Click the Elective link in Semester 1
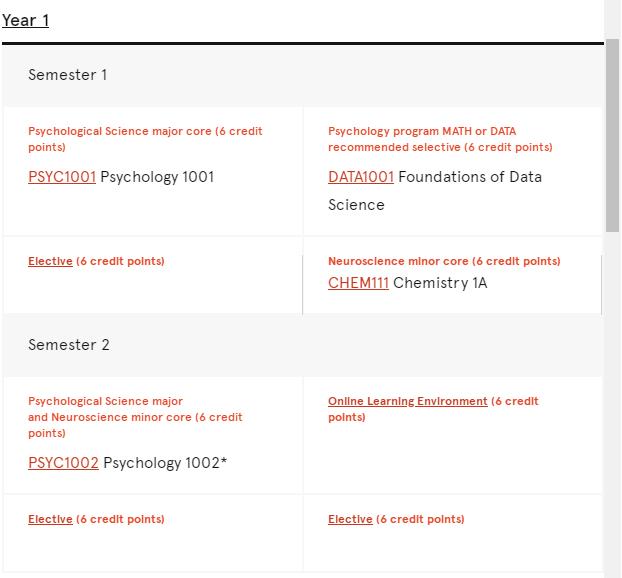 coord(50,261)
